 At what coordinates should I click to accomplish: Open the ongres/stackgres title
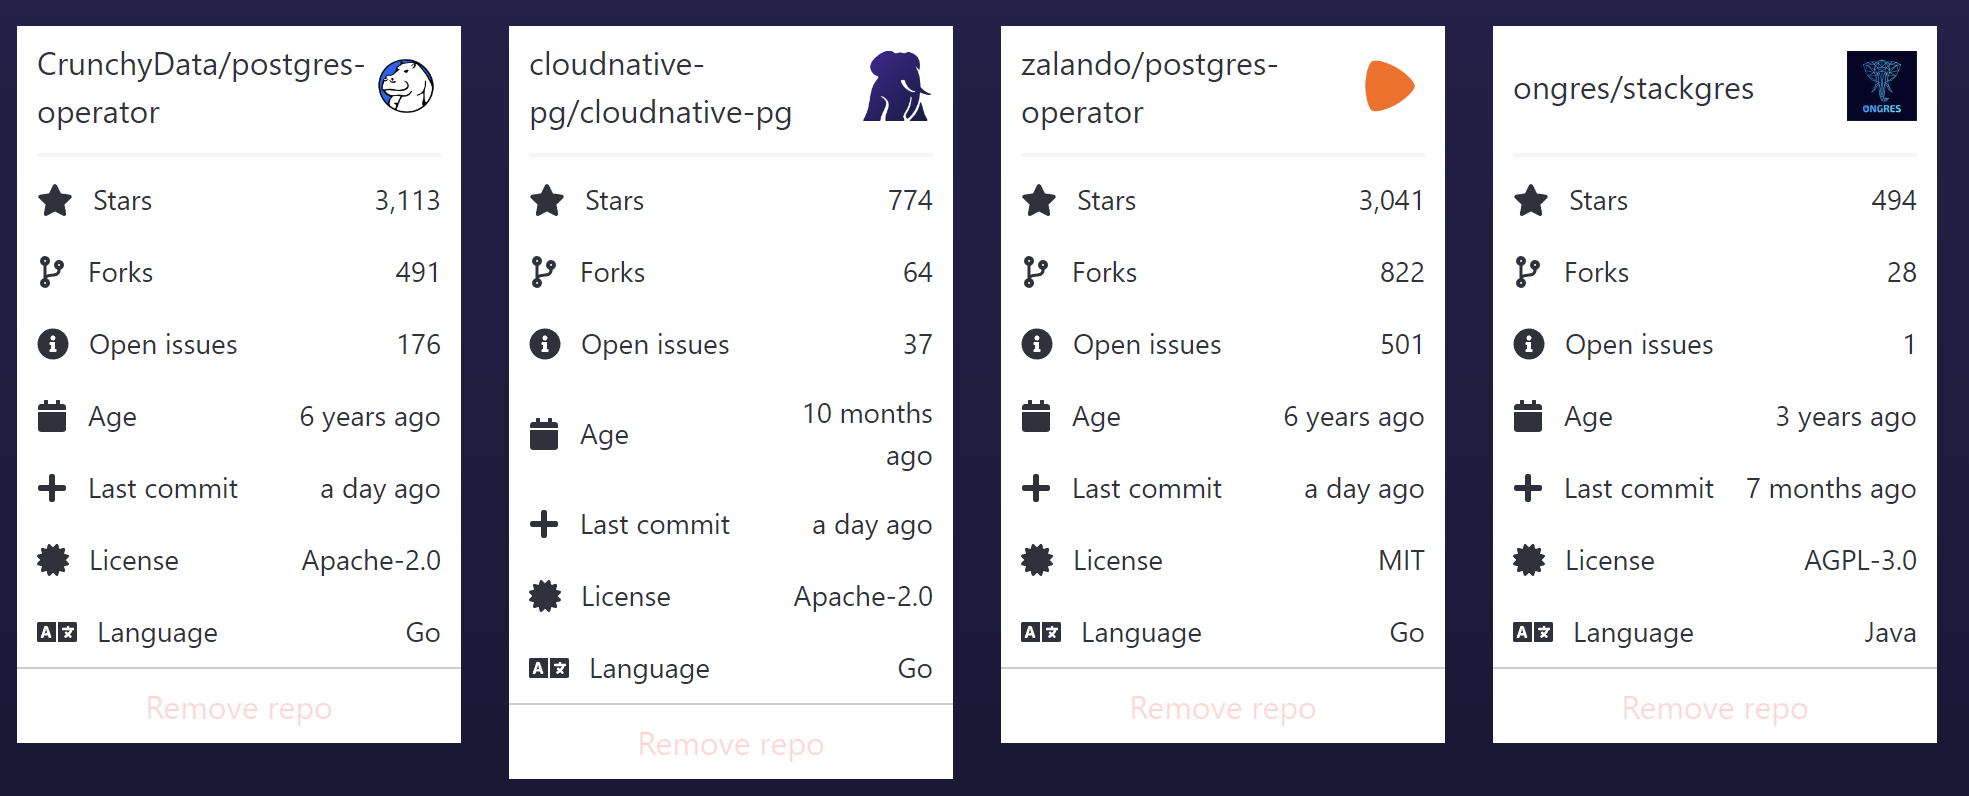point(1634,88)
